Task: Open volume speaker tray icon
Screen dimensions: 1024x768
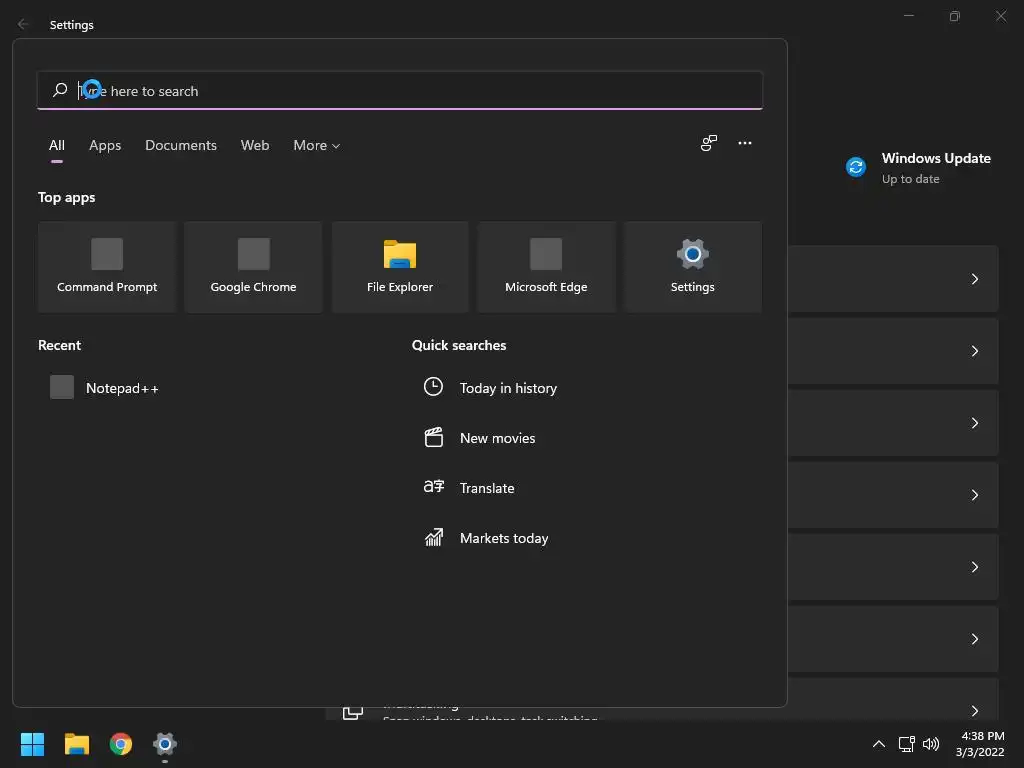Action: pos(931,744)
